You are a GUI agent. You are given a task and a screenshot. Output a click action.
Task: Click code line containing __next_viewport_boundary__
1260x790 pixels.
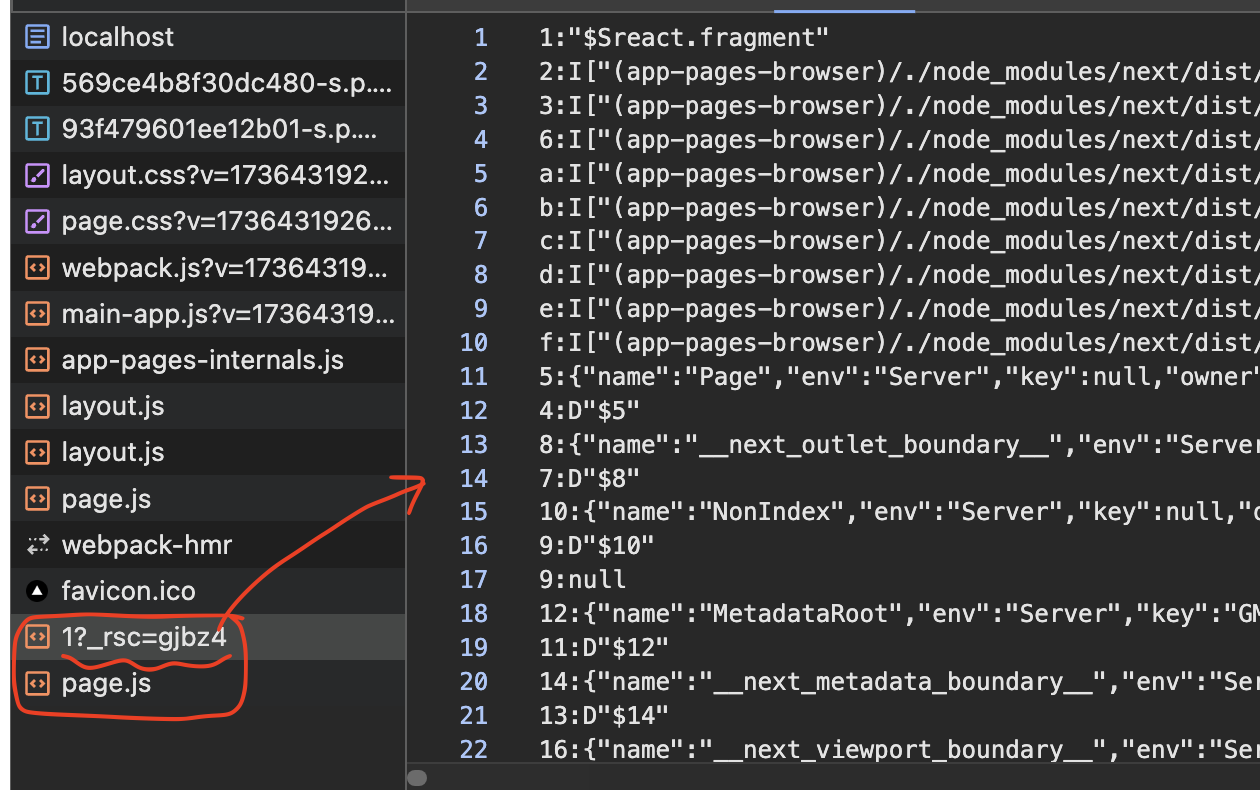(898, 750)
